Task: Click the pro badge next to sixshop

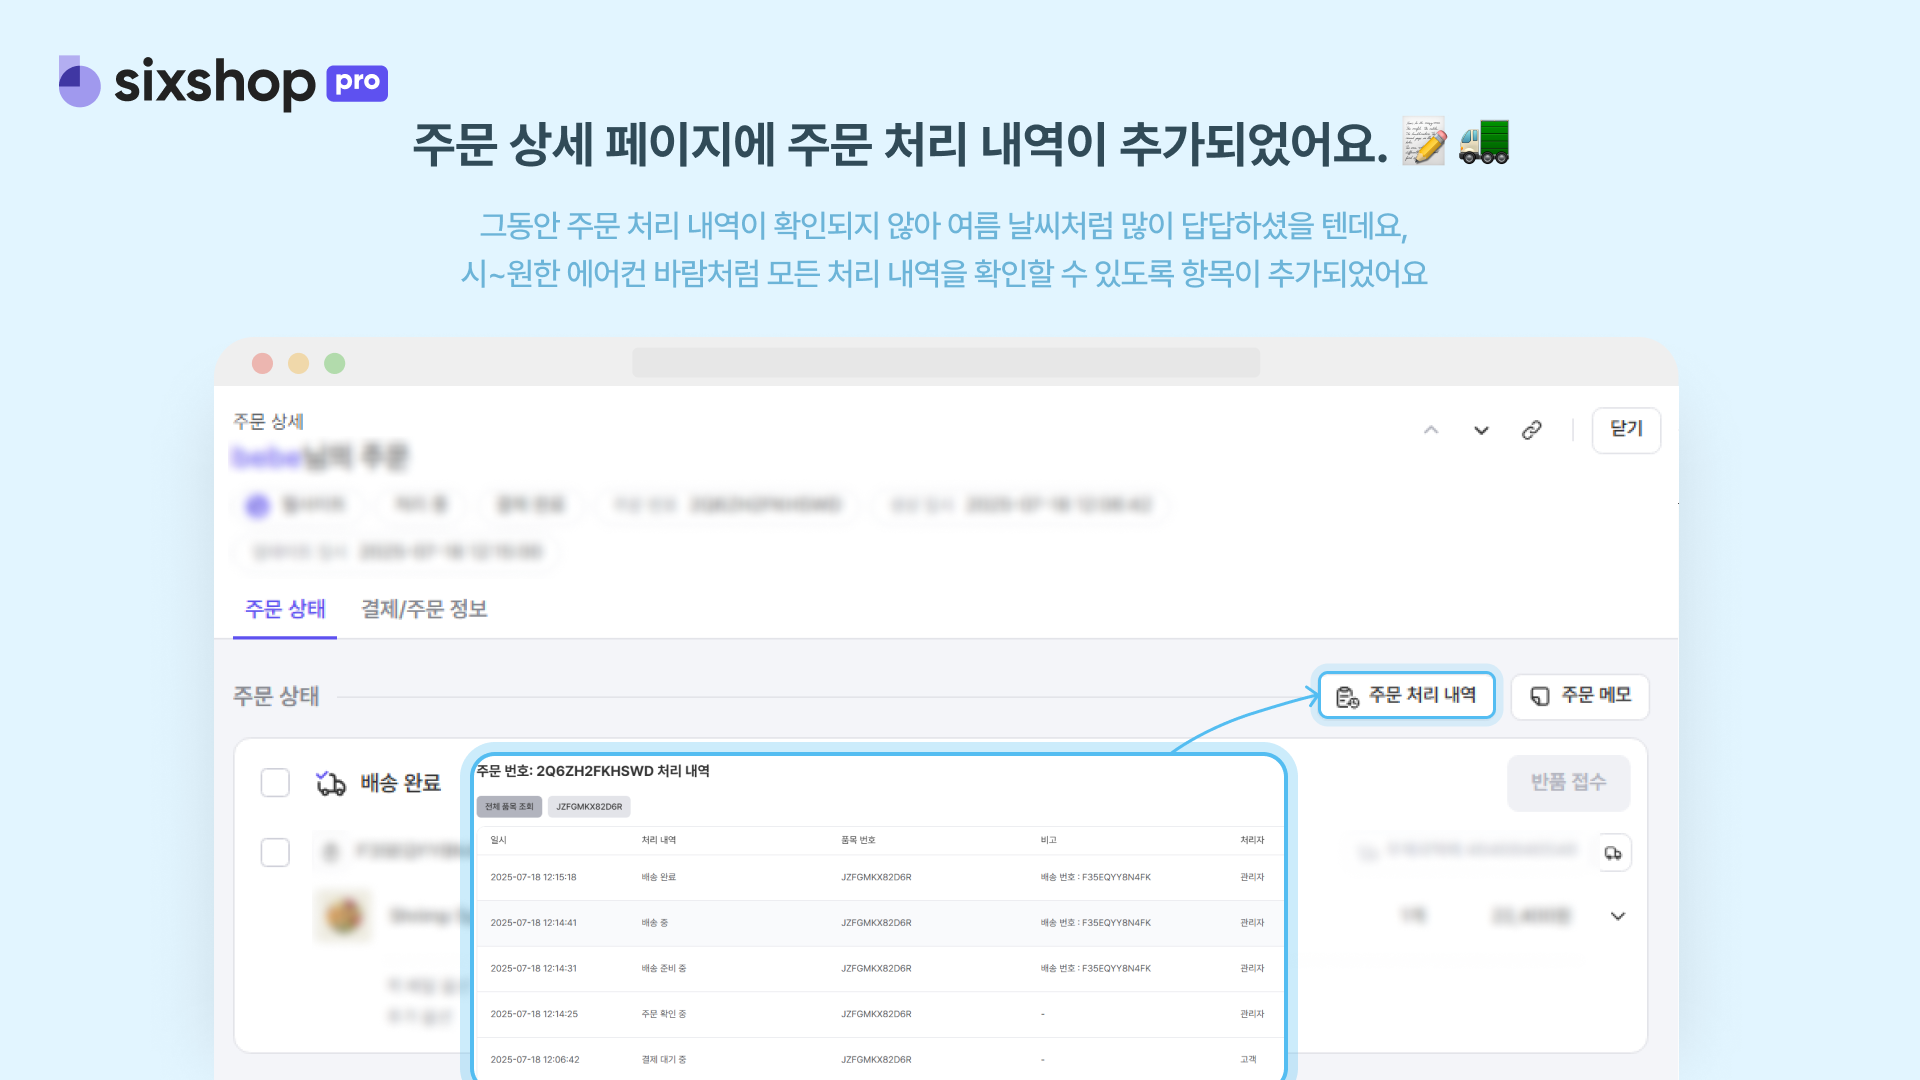Action: click(357, 83)
